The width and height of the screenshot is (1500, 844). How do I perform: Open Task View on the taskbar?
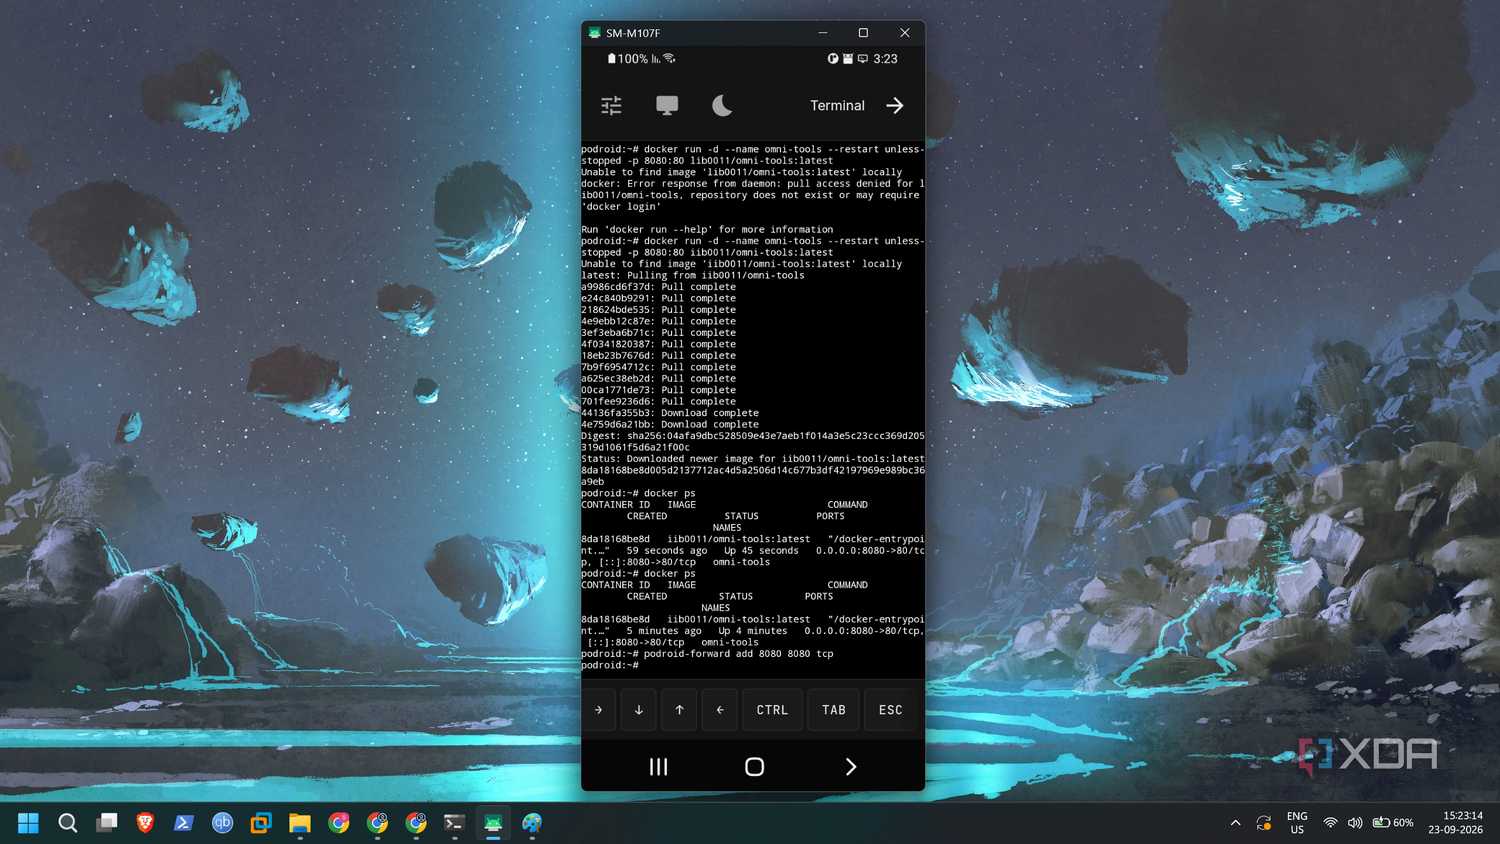point(106,823)
